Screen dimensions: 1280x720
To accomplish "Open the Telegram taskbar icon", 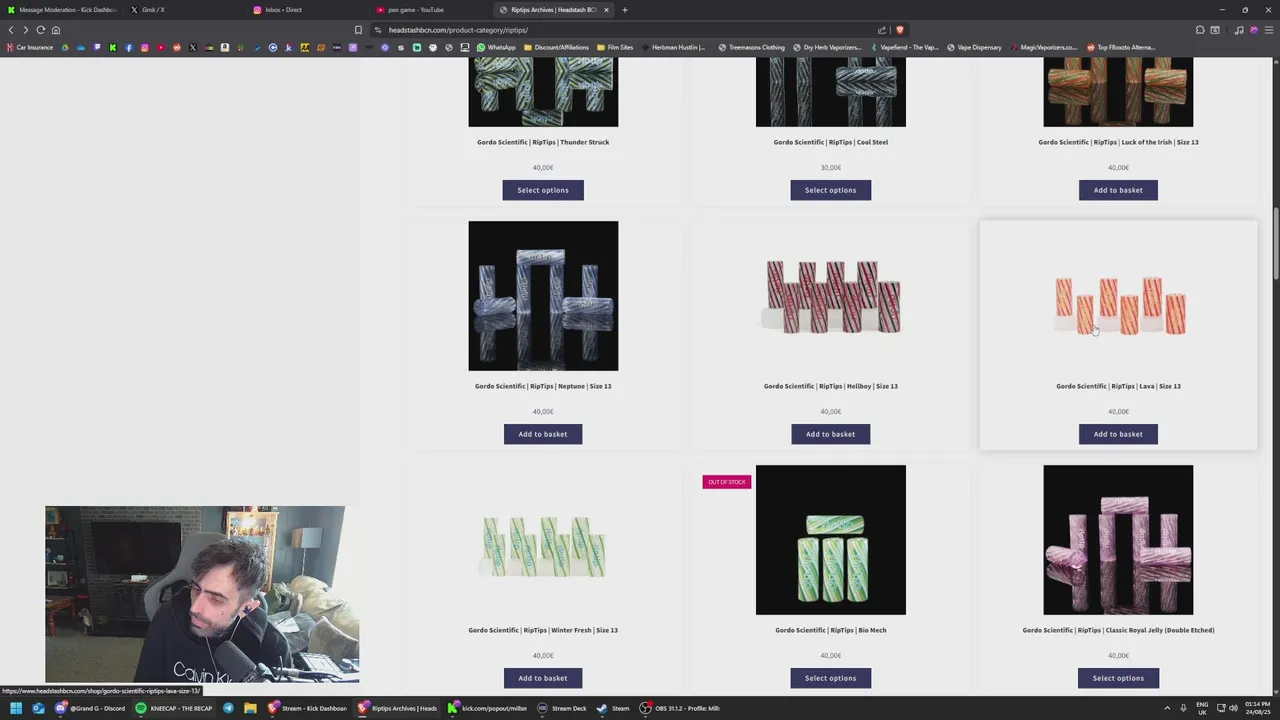I will (x=229, y=708).
